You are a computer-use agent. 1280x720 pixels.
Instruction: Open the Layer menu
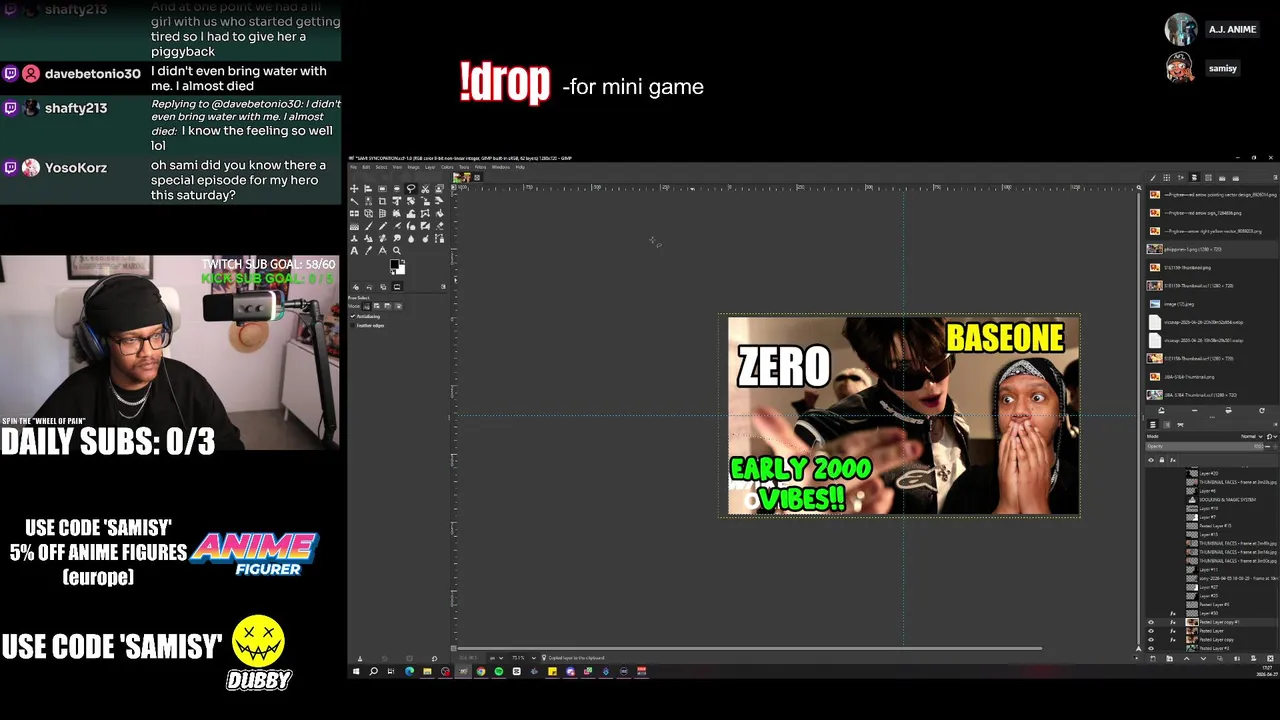pyautogui.click(x=430, y=167)
